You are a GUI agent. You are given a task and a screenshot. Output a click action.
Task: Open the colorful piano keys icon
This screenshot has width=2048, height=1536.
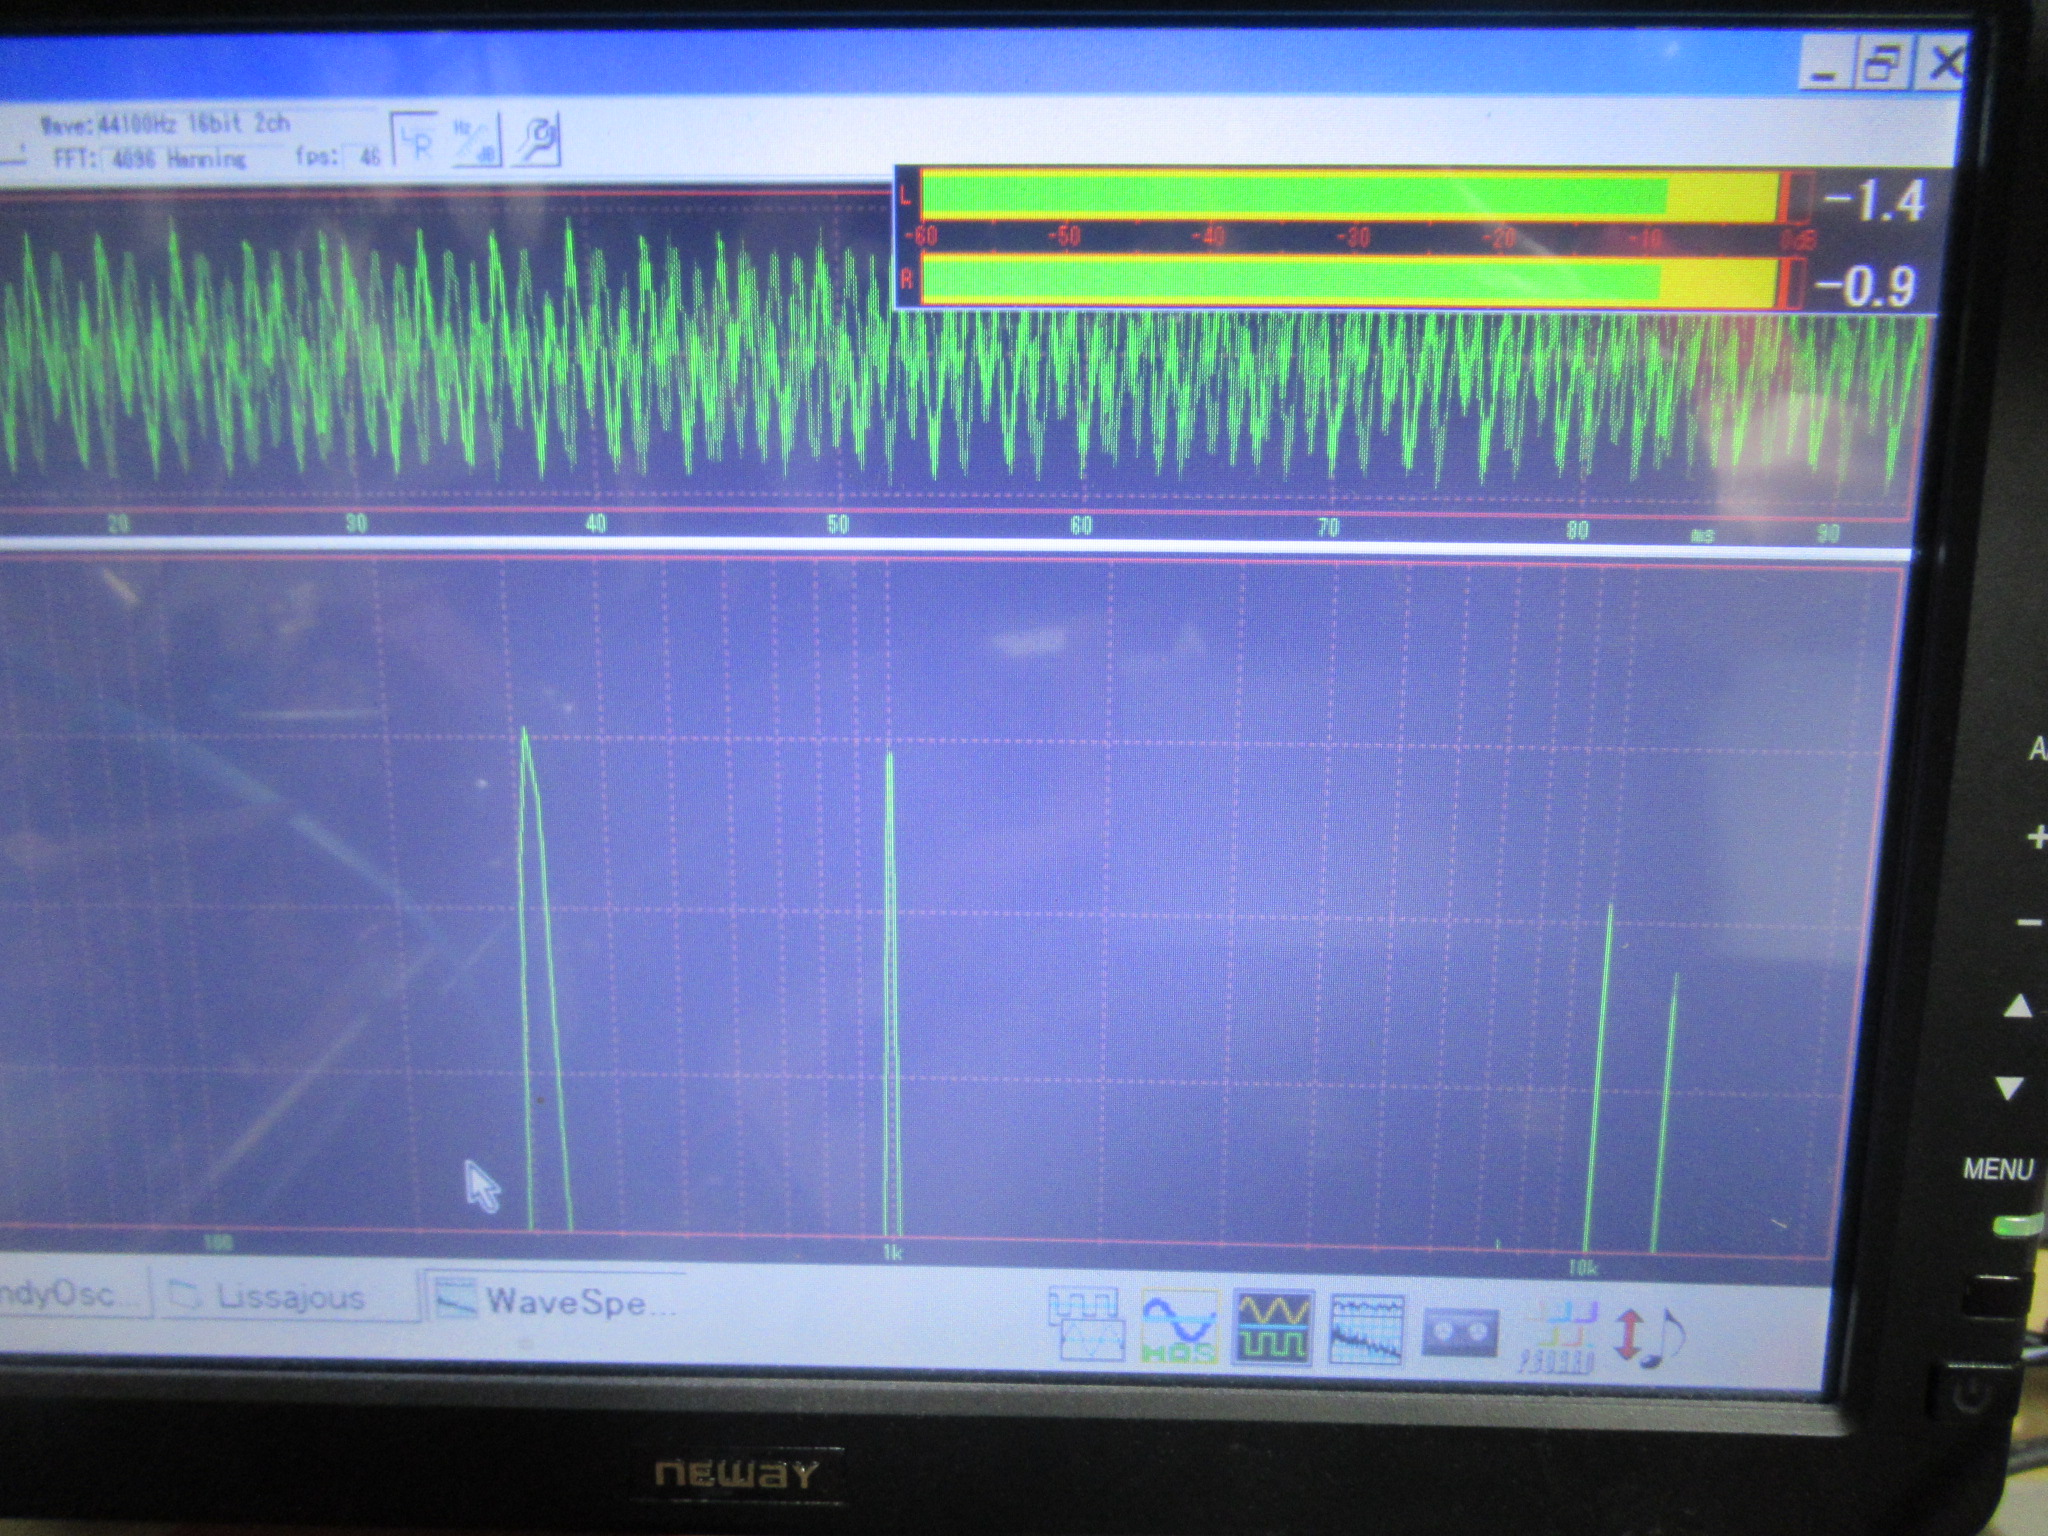point(1557,1336)
